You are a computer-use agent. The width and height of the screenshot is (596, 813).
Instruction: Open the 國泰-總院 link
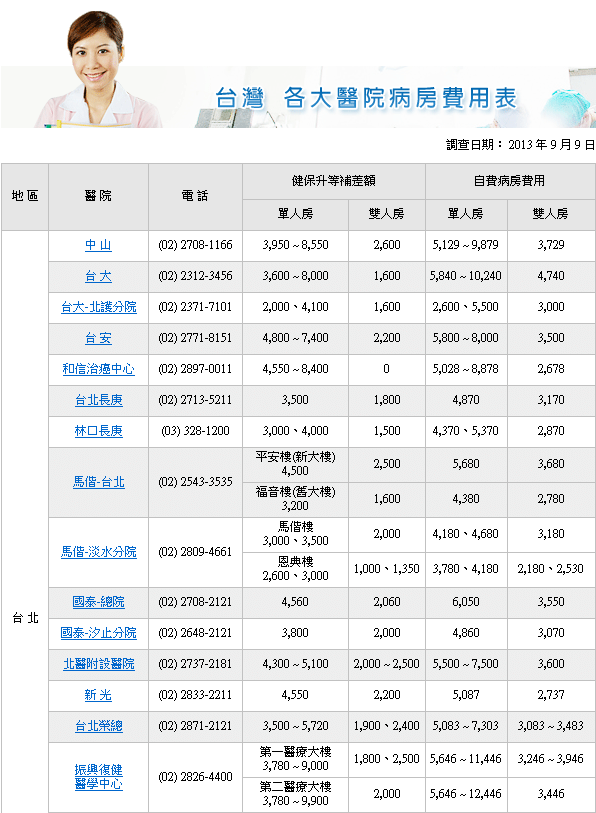click(x=99, y=602)
